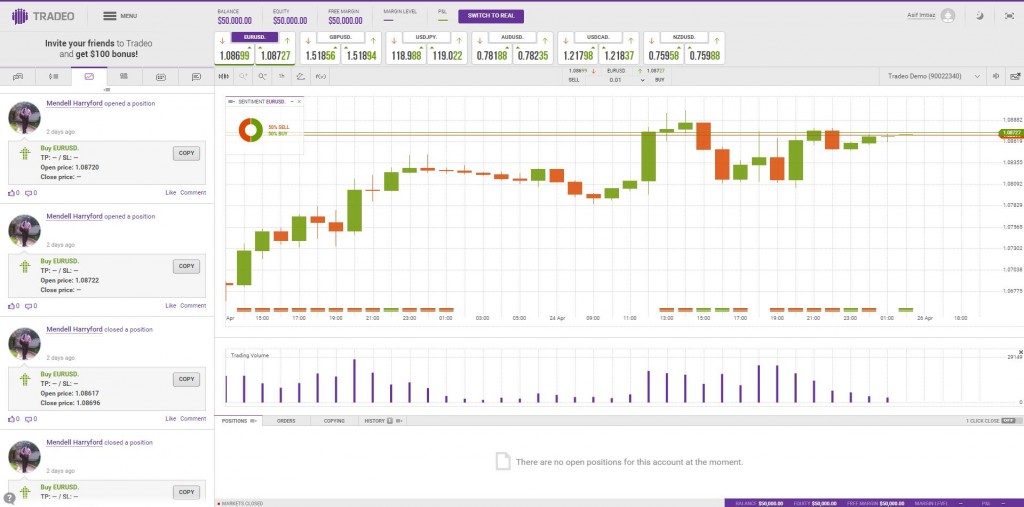Image resolution: width=1024 pixels, height=507 pixels.
Task: Close the Sentiment EURUSD widget
Action: click(299, 102)
